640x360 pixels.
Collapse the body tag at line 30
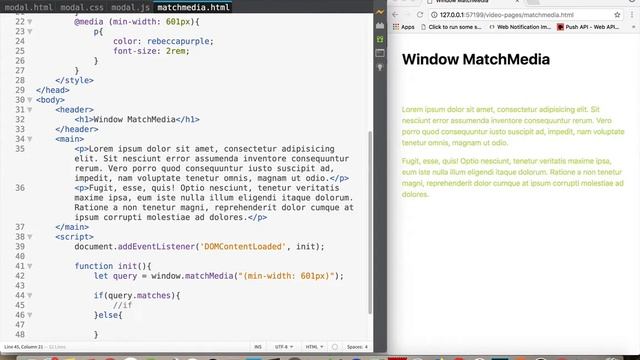tap(30, 100)
